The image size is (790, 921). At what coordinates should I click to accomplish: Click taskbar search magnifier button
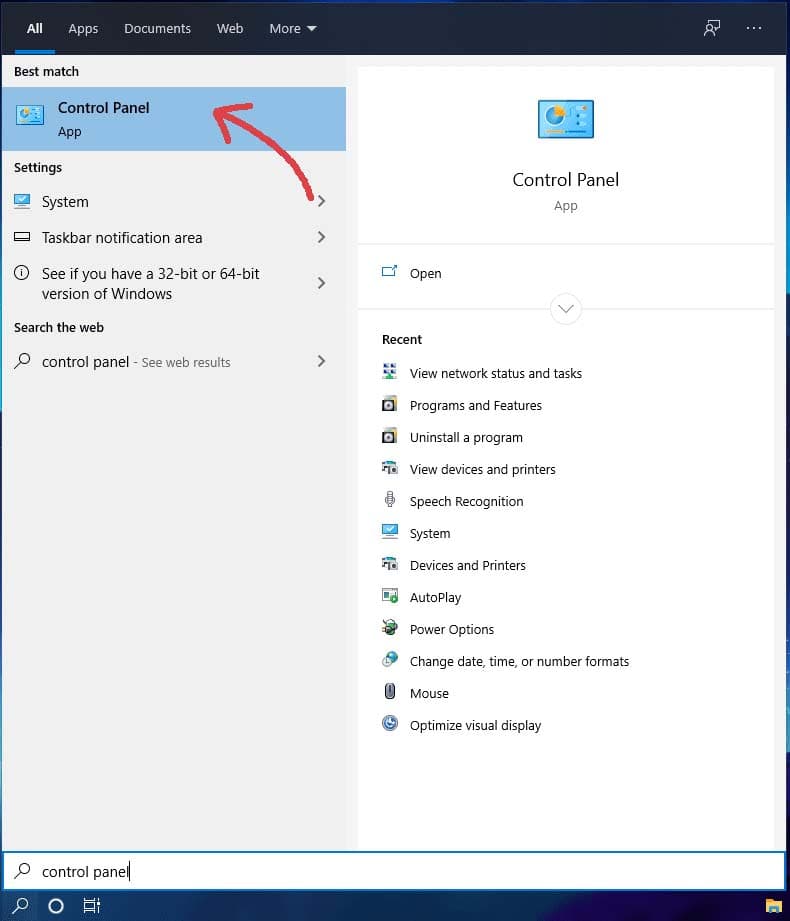(x=21, y=905)
